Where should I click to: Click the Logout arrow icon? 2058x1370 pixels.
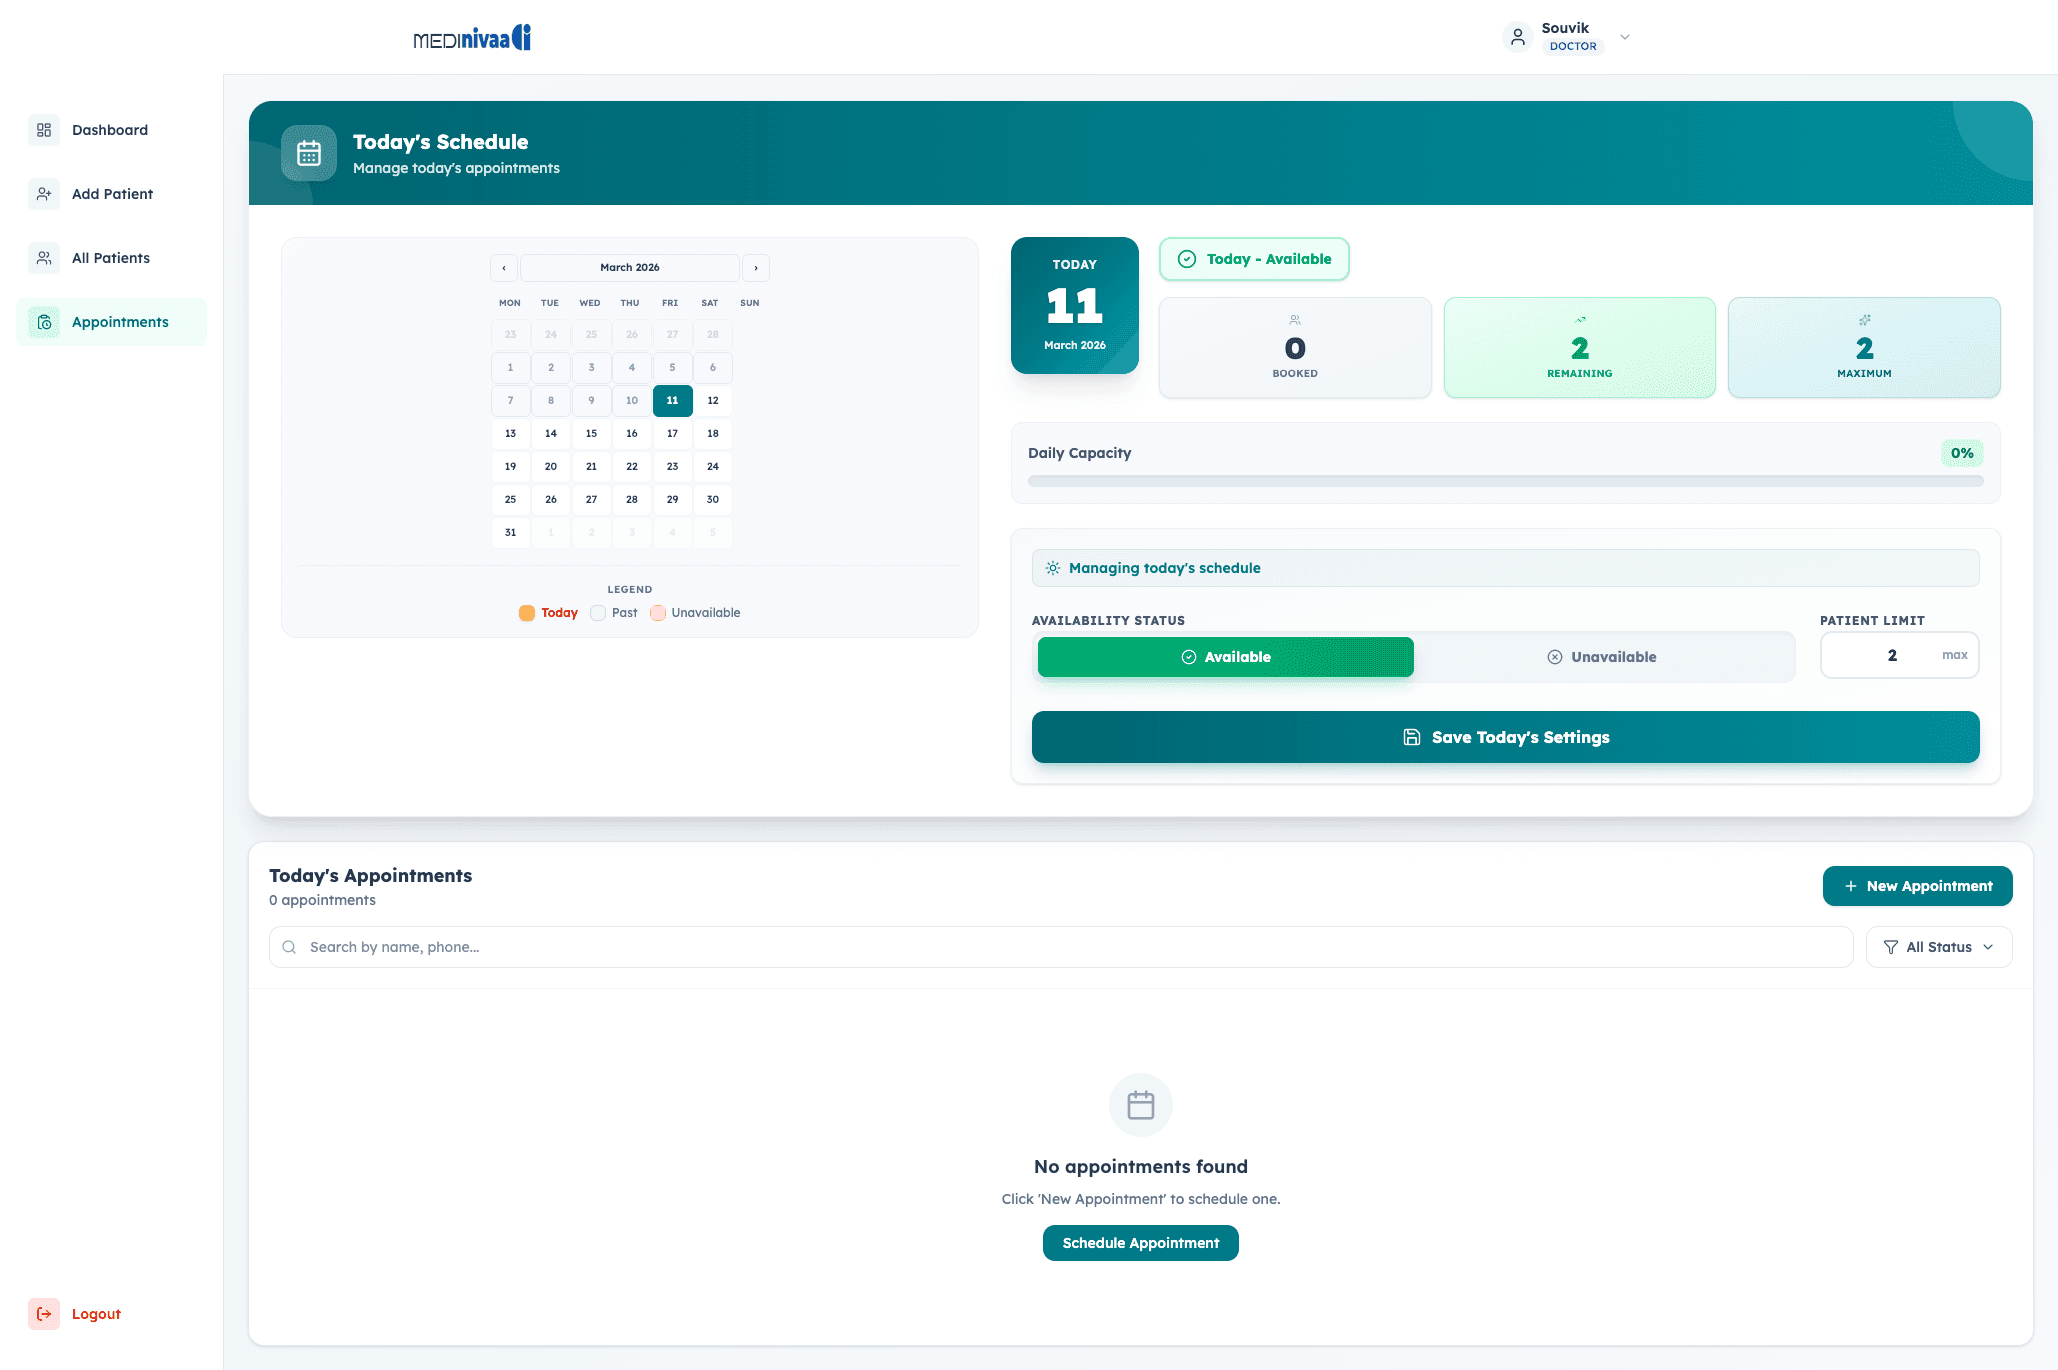(44, 1314)
